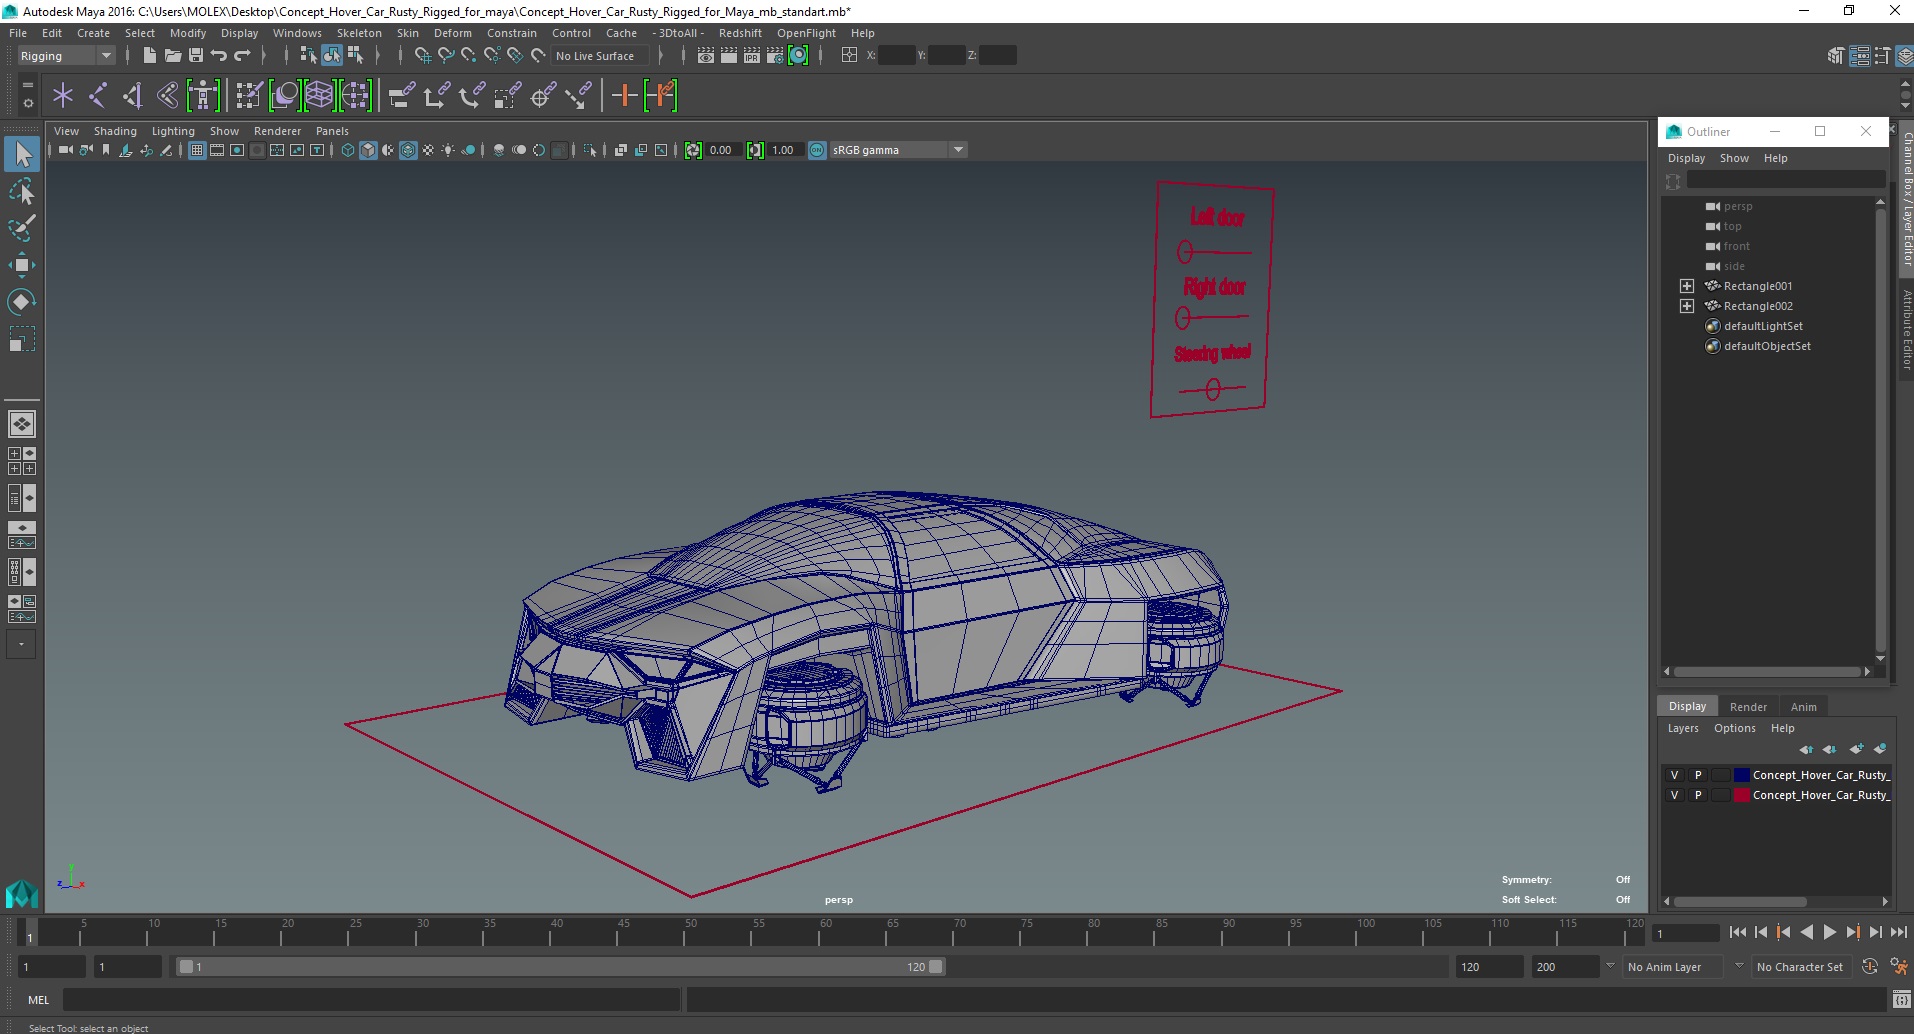Screen dimensions: 1914x1034
Task: Select the arrow Select tool
Action: pyautogui.click(x=22, y=154)
